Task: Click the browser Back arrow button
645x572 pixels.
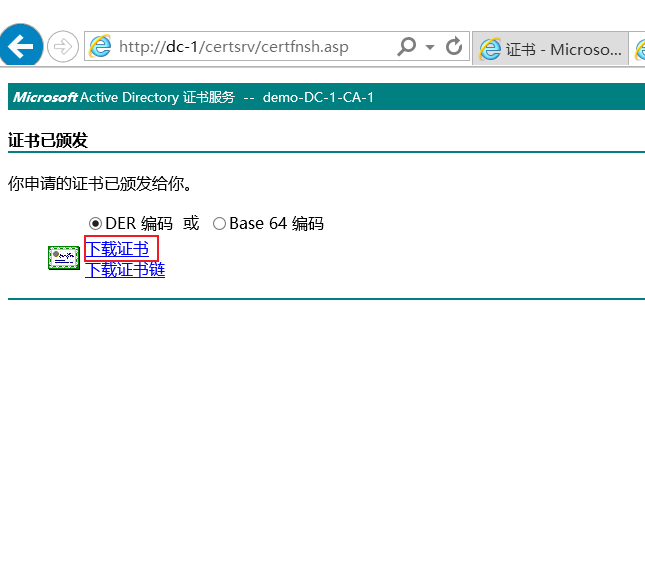Action: pos(21,46)
